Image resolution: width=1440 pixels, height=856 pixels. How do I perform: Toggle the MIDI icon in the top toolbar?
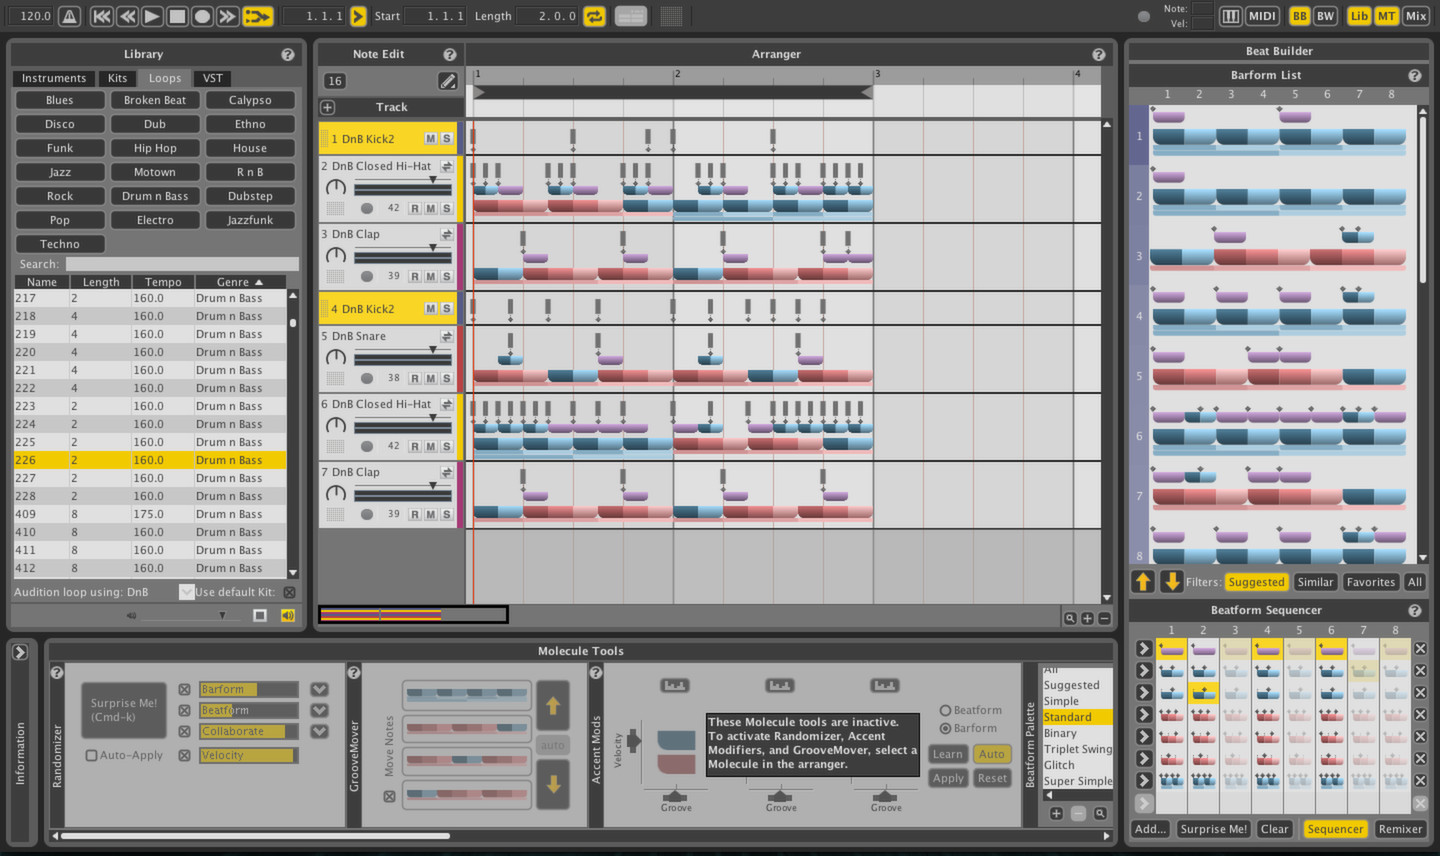pos(1262,16)
